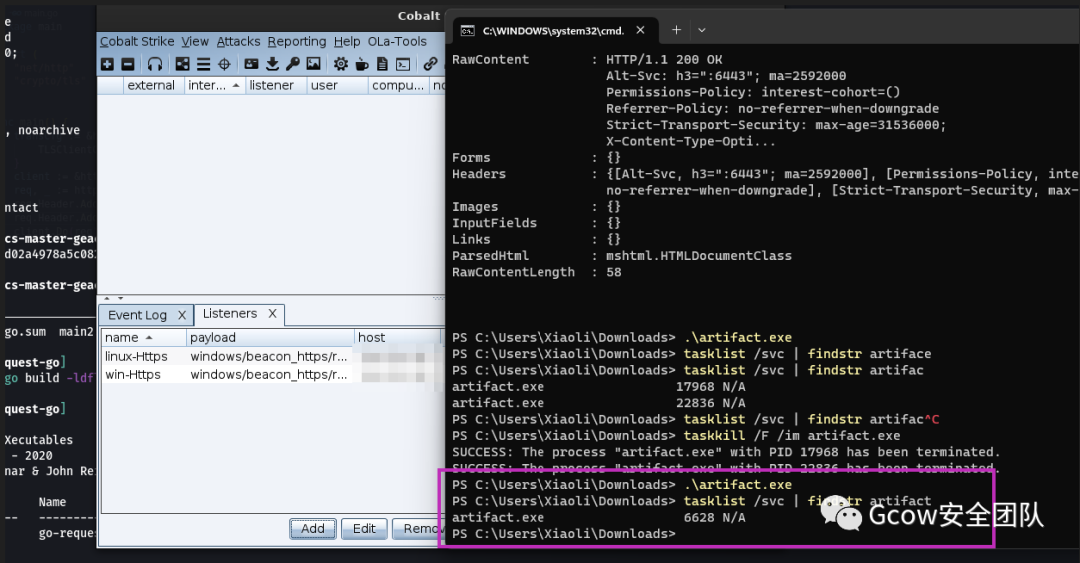
Task: Click 'InputFields' label in terminal output
Action: click(494, 223)
